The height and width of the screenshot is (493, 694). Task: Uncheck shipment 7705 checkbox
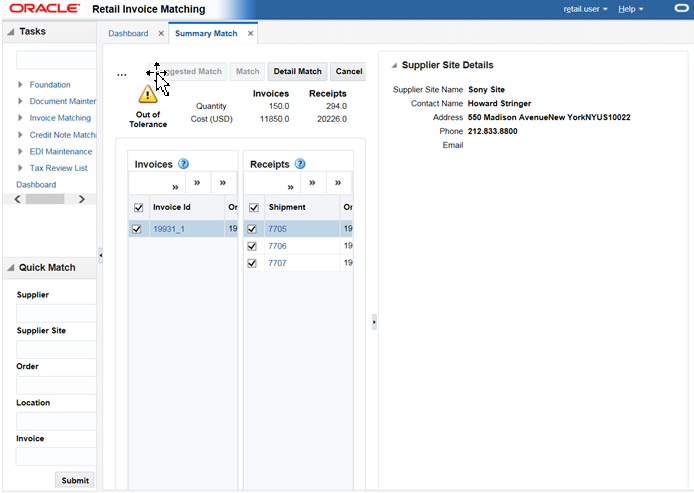252,229
